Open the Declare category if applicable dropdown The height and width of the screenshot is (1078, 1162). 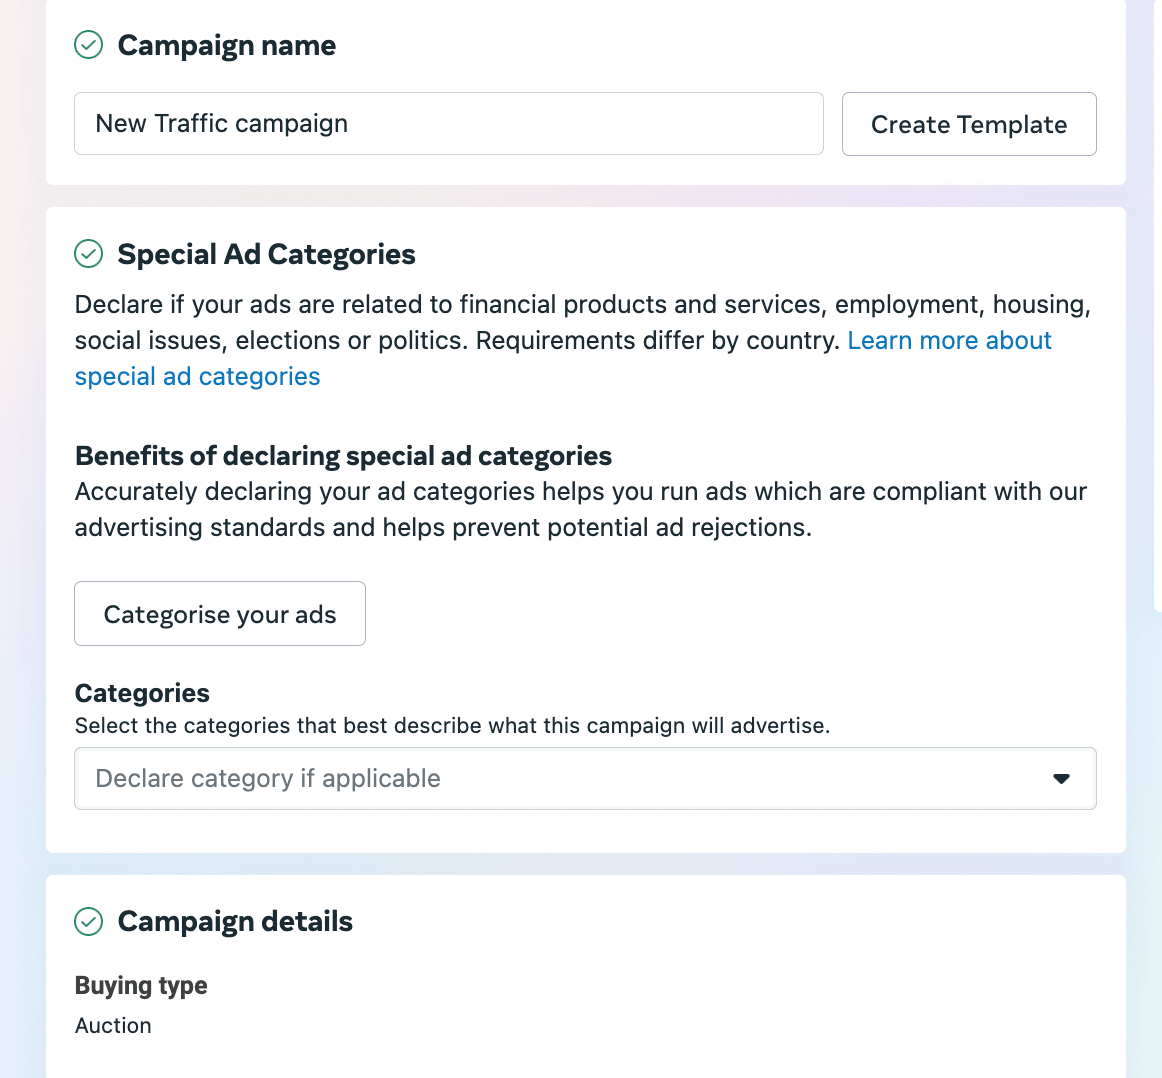585,779
